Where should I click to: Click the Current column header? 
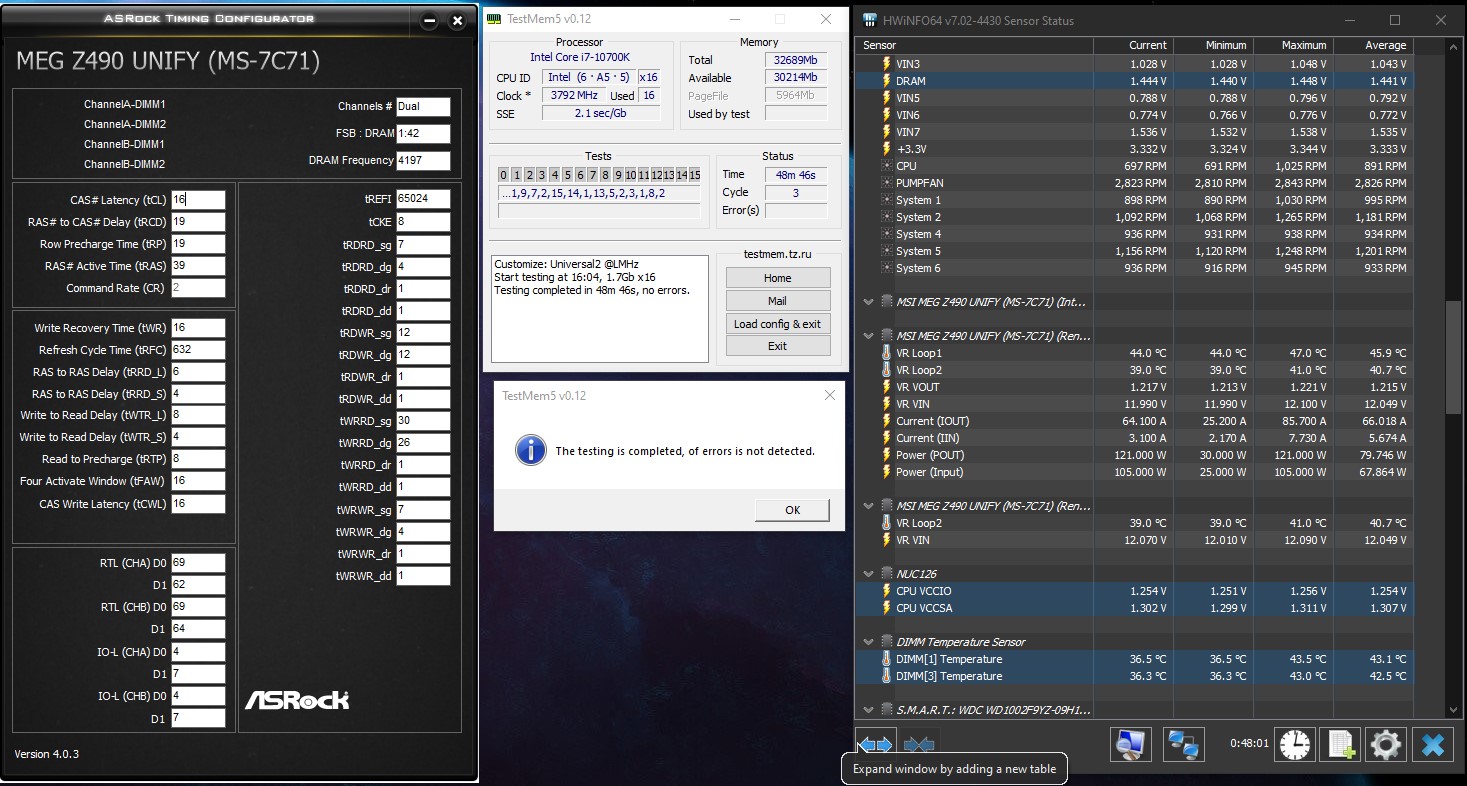point(1133,45)
